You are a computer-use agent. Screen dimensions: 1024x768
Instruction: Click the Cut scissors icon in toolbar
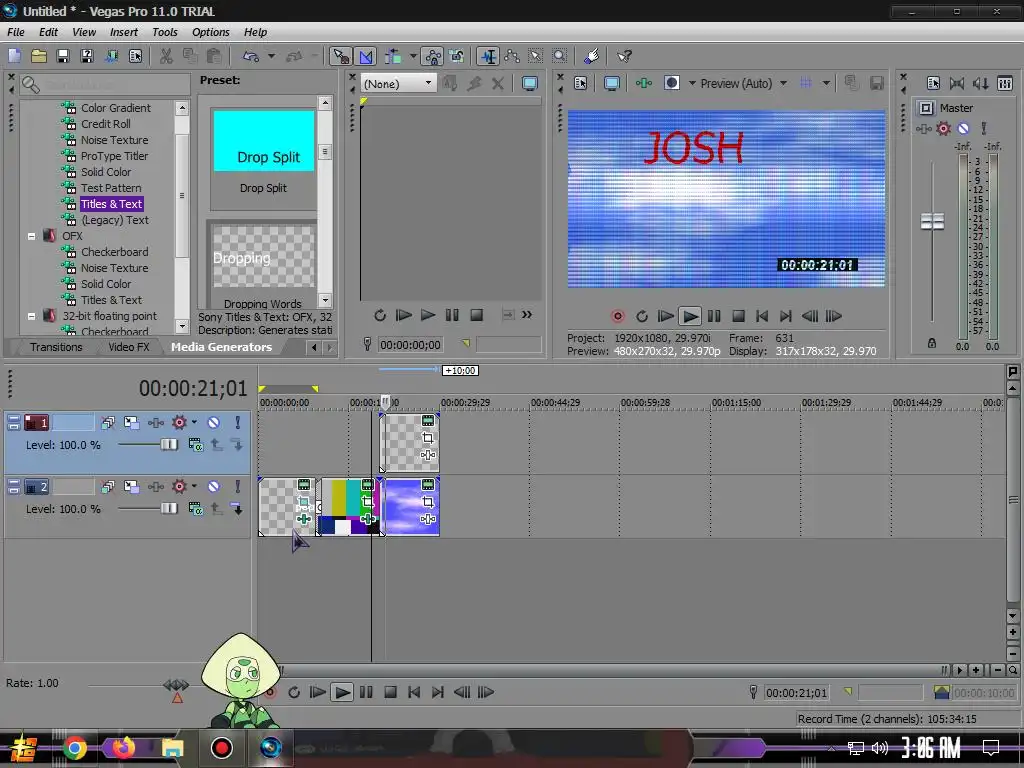(x=167, y=56)
